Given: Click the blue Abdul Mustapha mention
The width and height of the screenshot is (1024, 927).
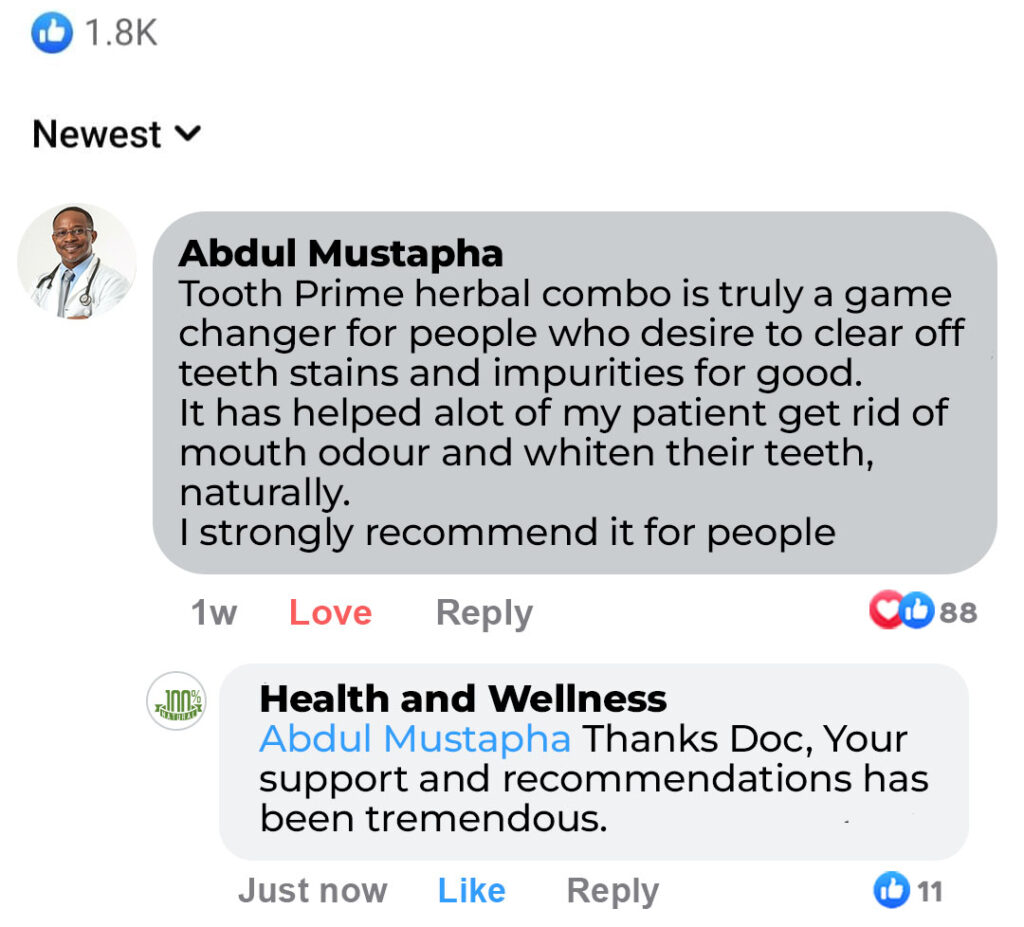Looking at the screenshot, I should pyautogui.click(x=415, y=739).
